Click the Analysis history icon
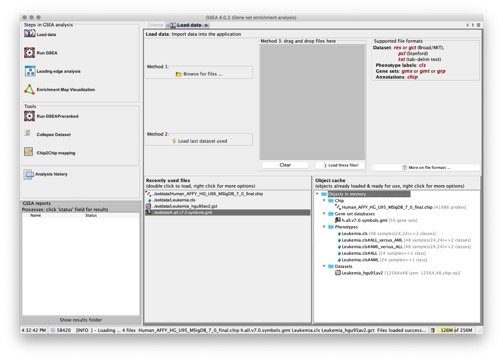Screen dimensions: 503x360 (29, 174)
